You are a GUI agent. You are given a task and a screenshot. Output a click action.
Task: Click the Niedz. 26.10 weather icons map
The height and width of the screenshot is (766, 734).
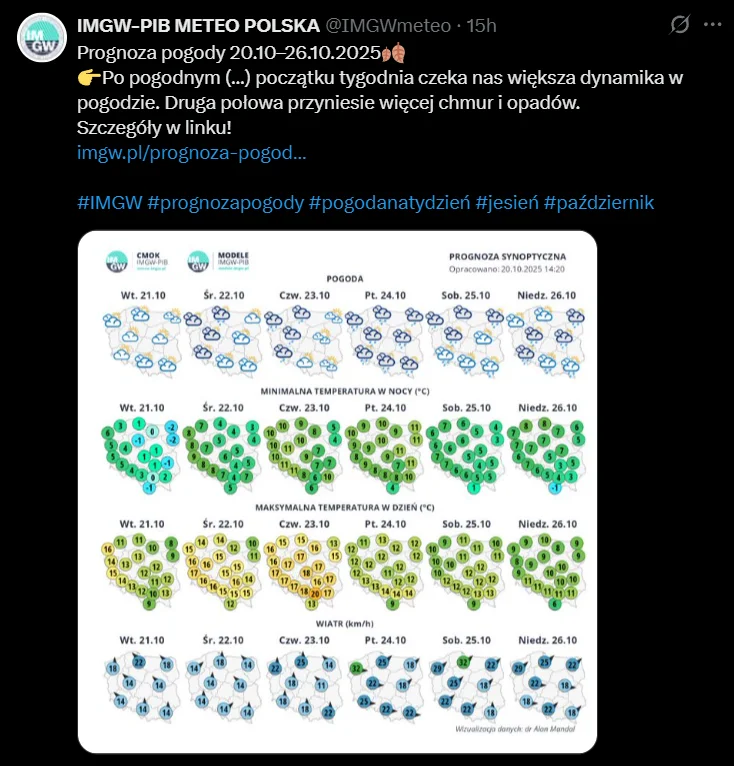[x=548, y=337]
